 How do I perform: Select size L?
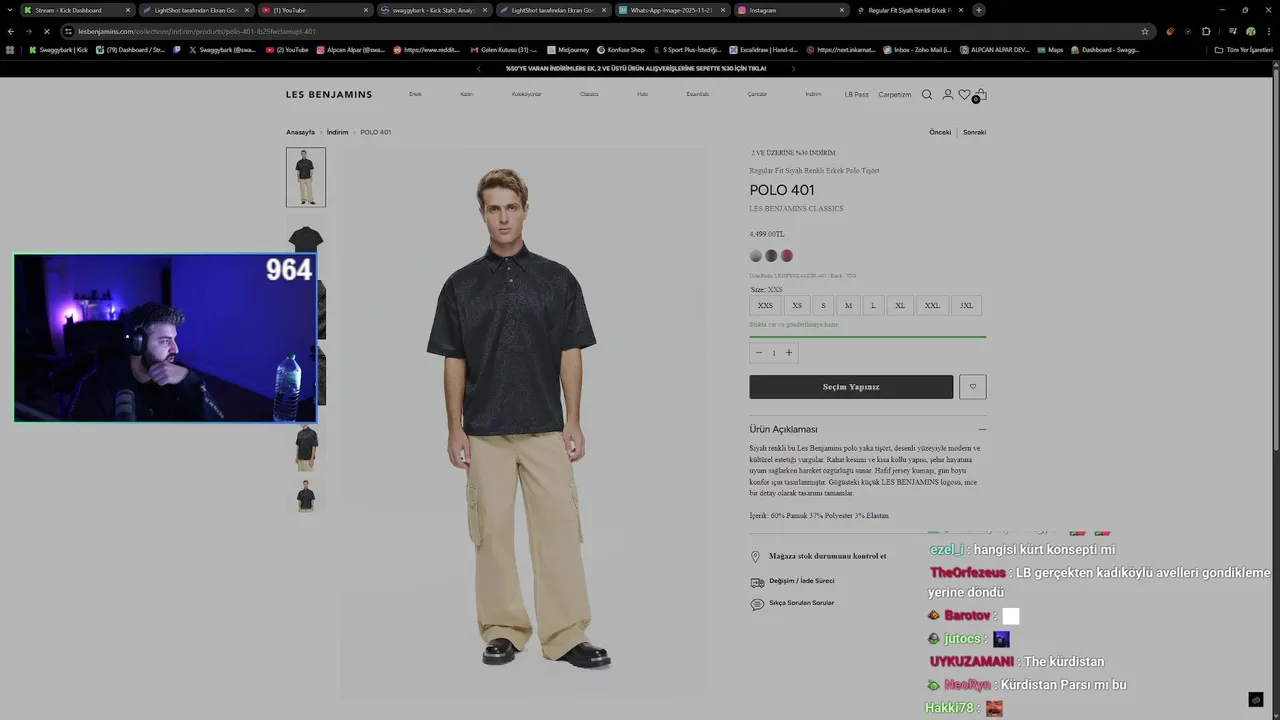pos(873,306)
